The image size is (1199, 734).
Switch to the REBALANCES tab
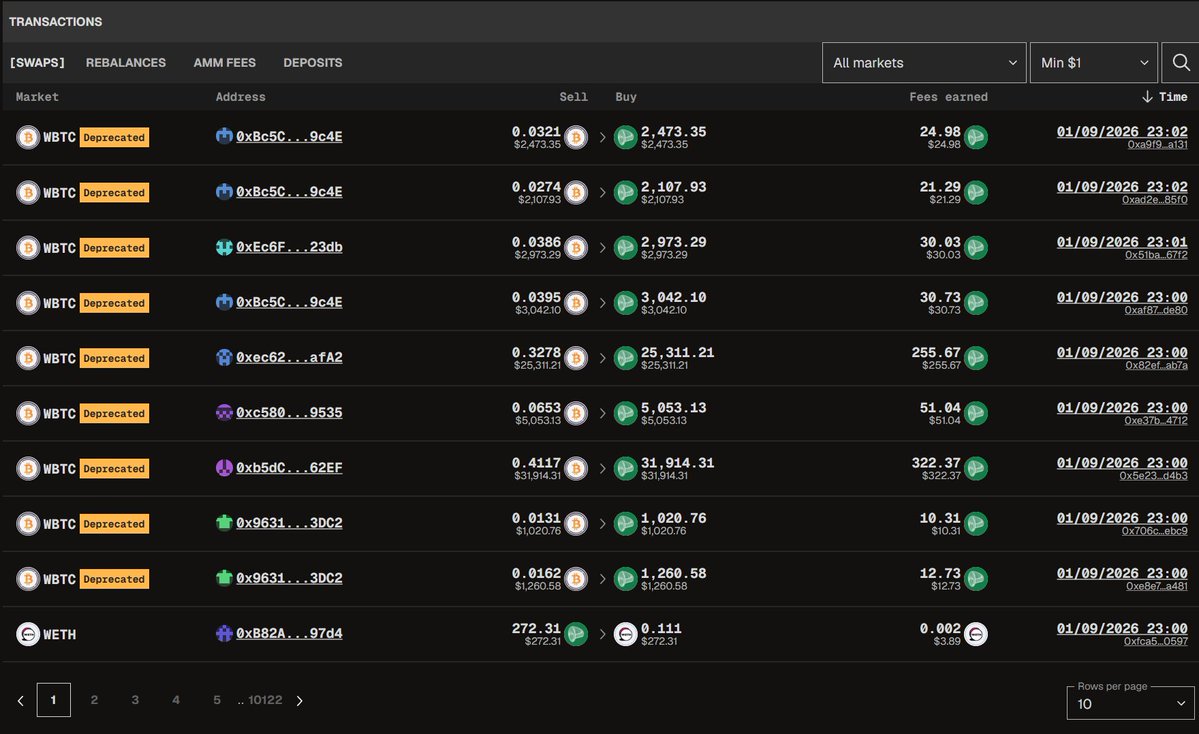click(125, 63)
